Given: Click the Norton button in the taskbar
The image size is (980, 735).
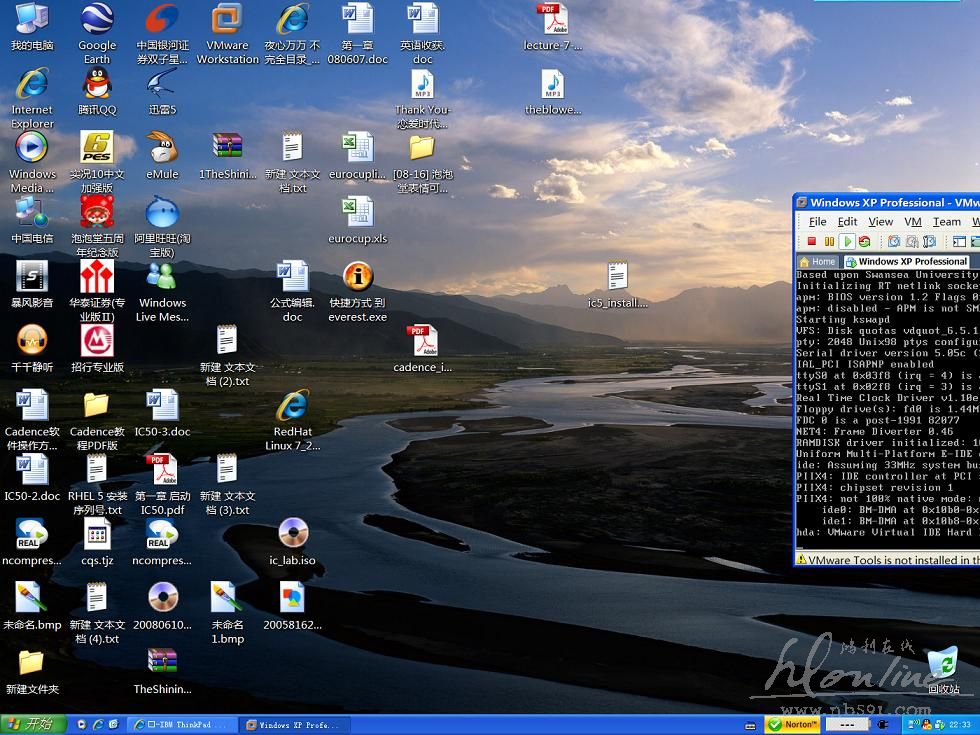Looking at the screenshot, I should click(793, 724).
